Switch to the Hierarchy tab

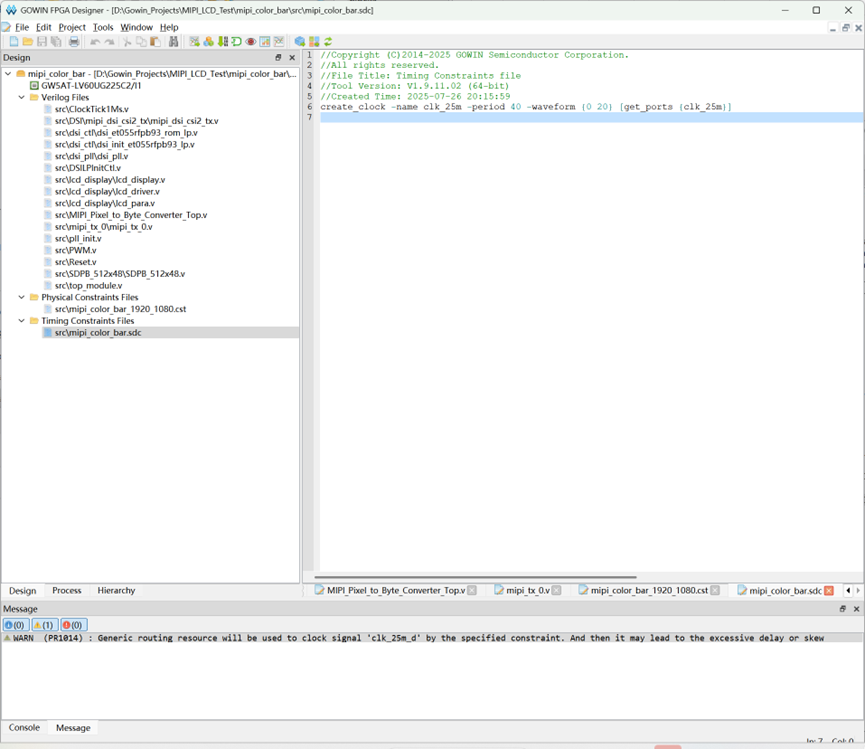(116, 590)
